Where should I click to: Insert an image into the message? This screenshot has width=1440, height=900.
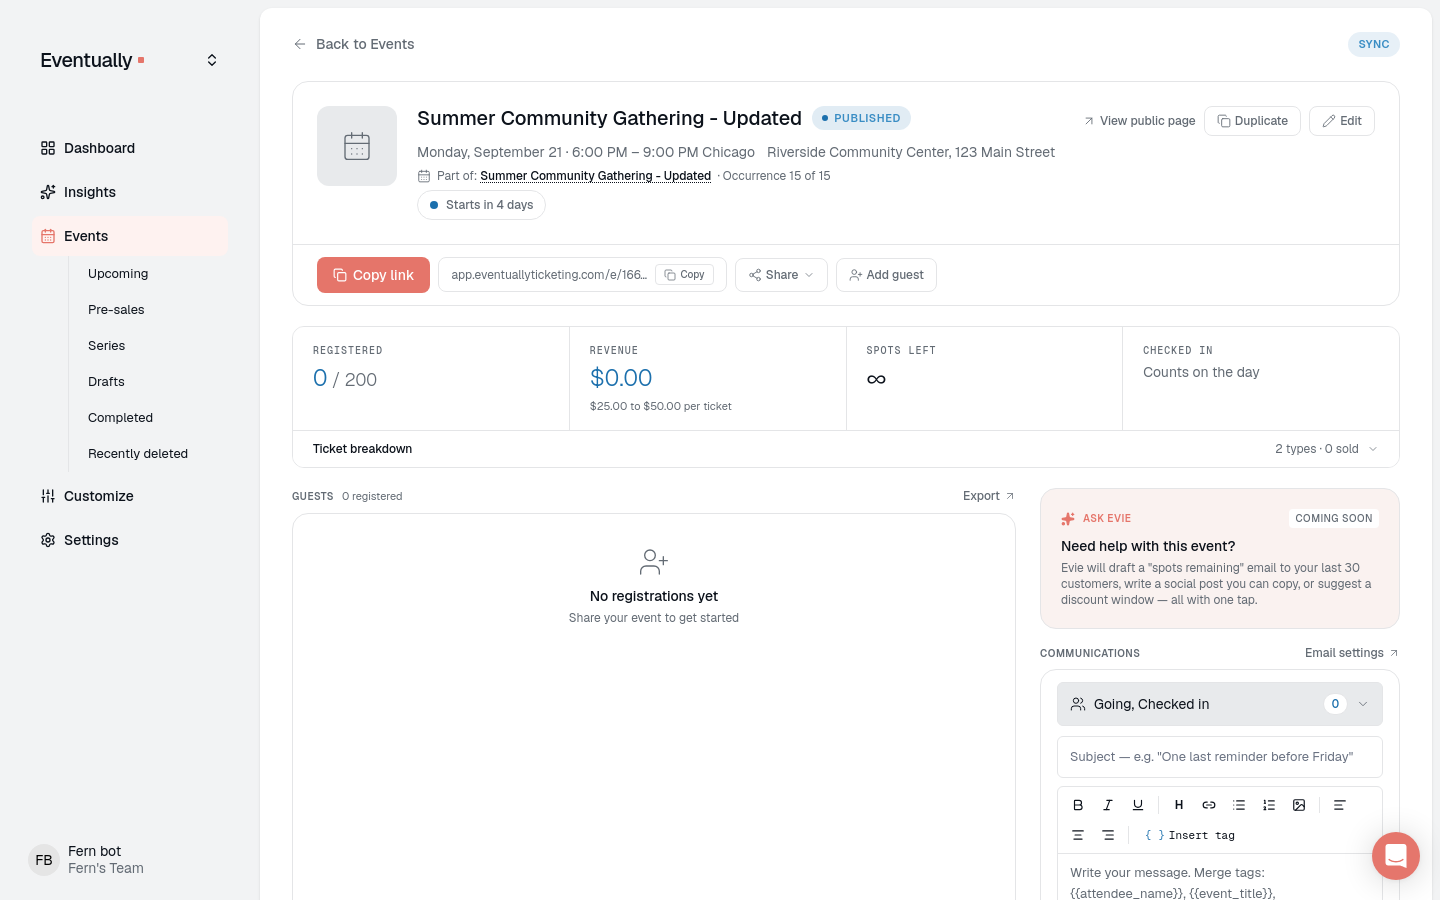1299,805
